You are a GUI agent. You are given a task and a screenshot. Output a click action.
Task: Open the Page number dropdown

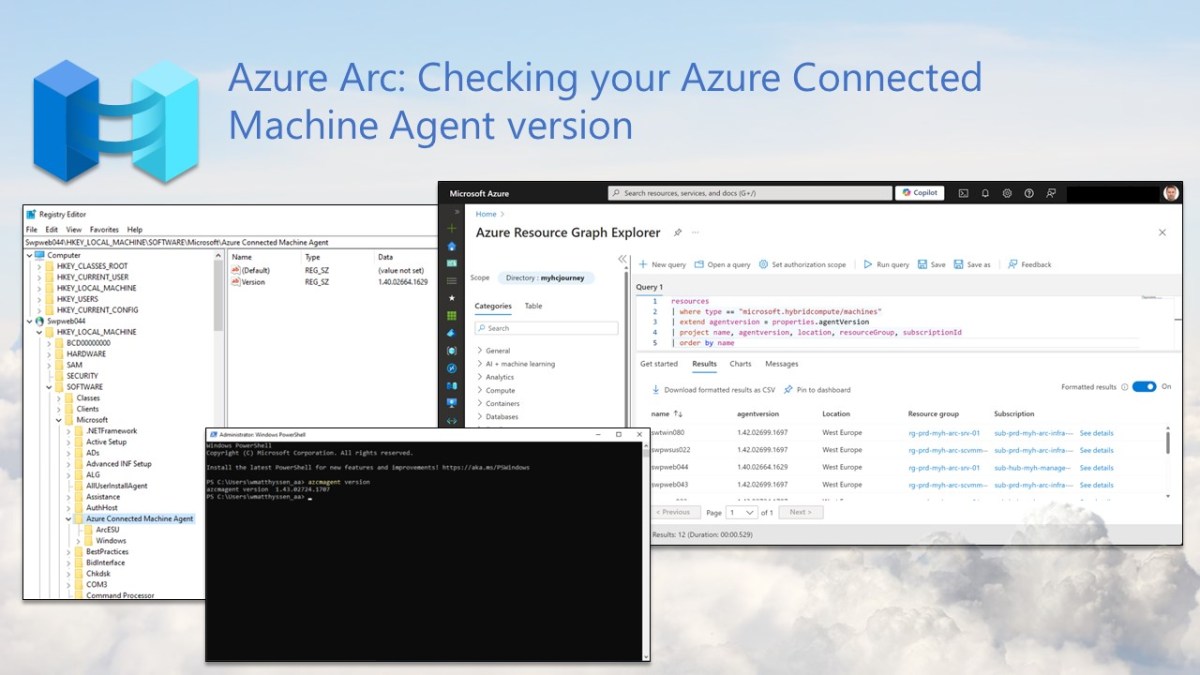click(740, 511)
